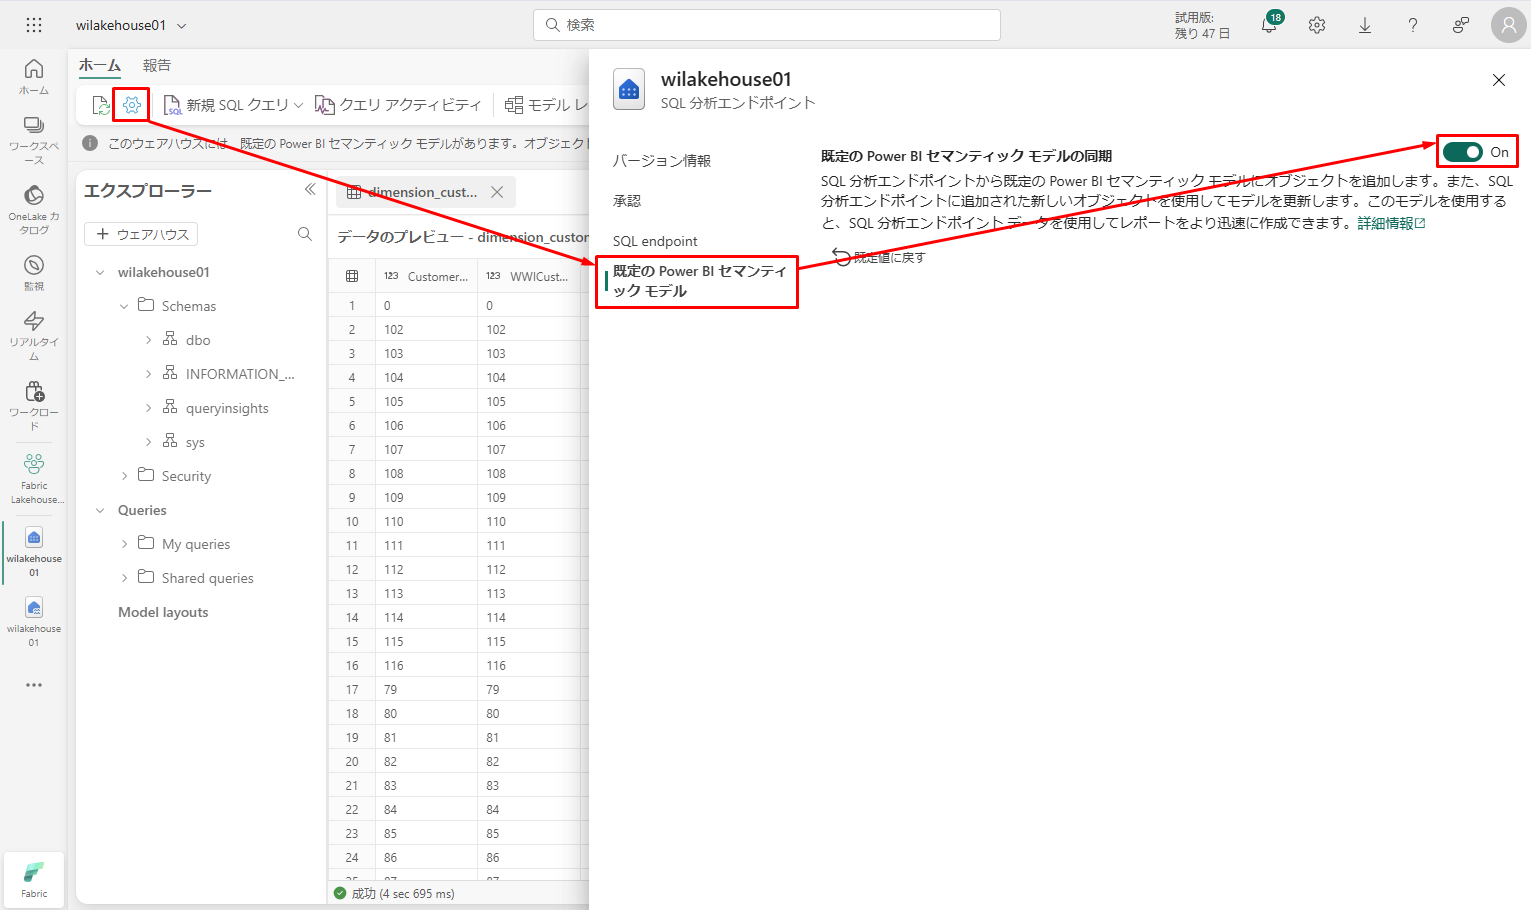Open OneLake カタログ in sidebar

coord(34,209)
